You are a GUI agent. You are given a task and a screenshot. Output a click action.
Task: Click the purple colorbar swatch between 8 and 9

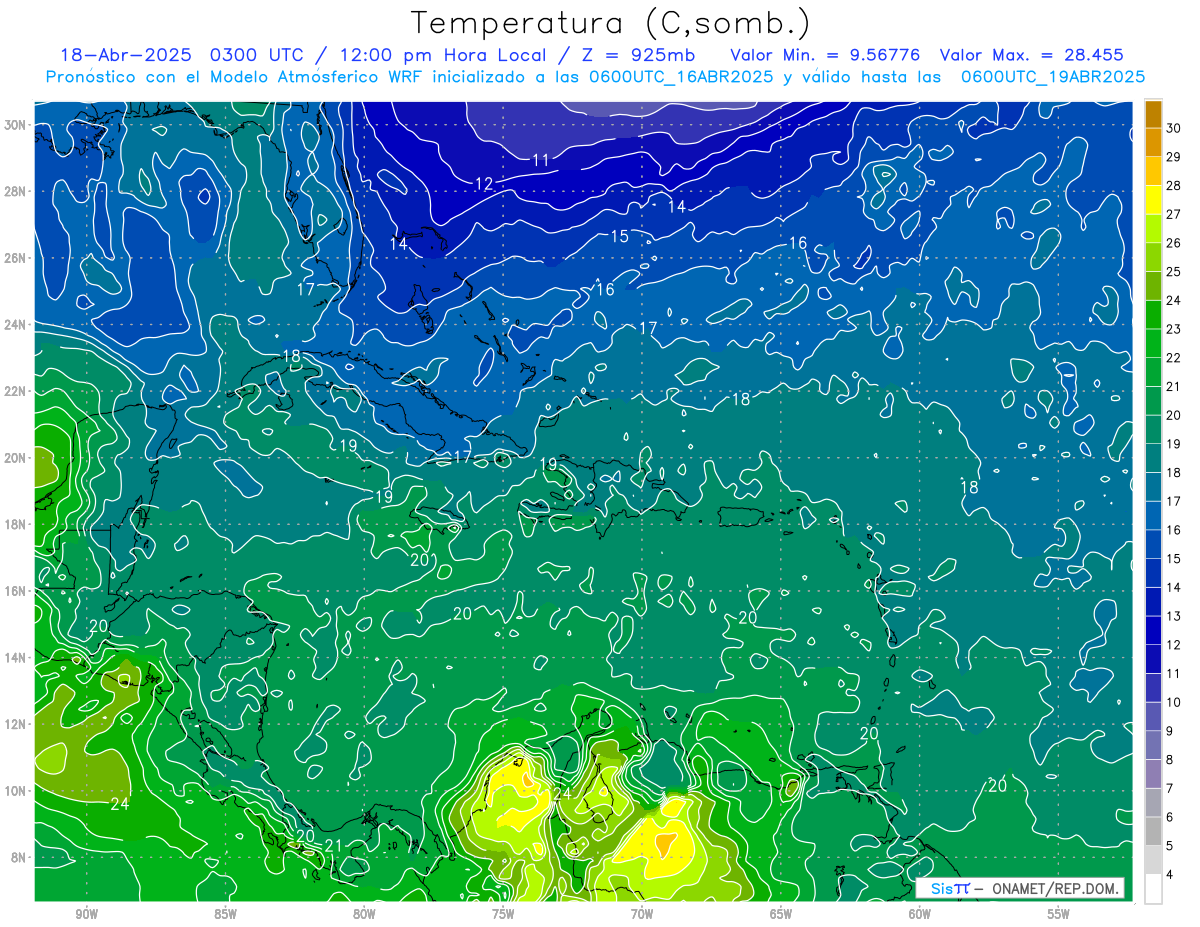pos(1154,745)
